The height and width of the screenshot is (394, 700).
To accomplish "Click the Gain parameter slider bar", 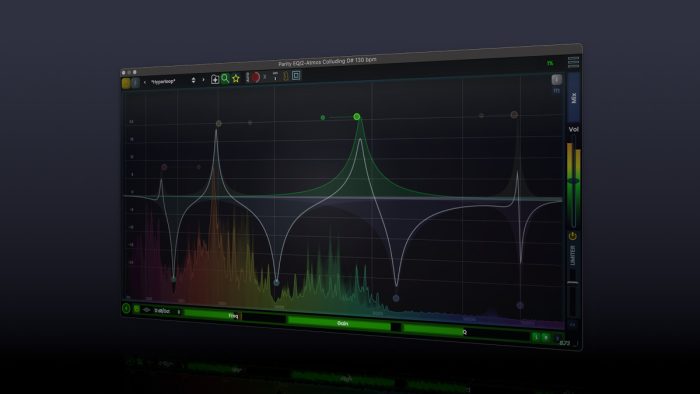I will click(x=344, y=323).
